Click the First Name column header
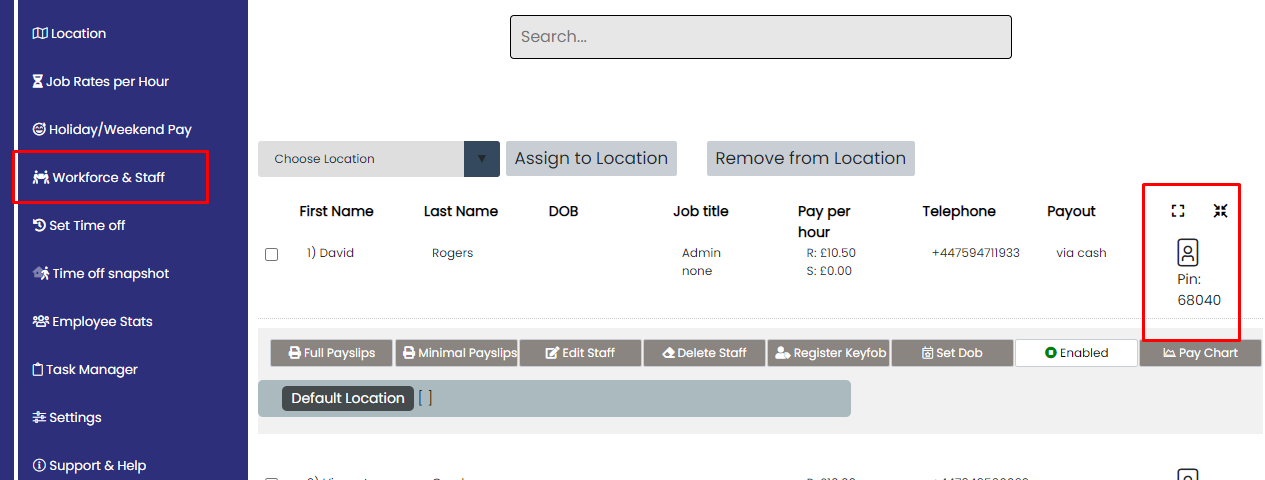The width and height of the screenshot is (1265, 480). 336,211
